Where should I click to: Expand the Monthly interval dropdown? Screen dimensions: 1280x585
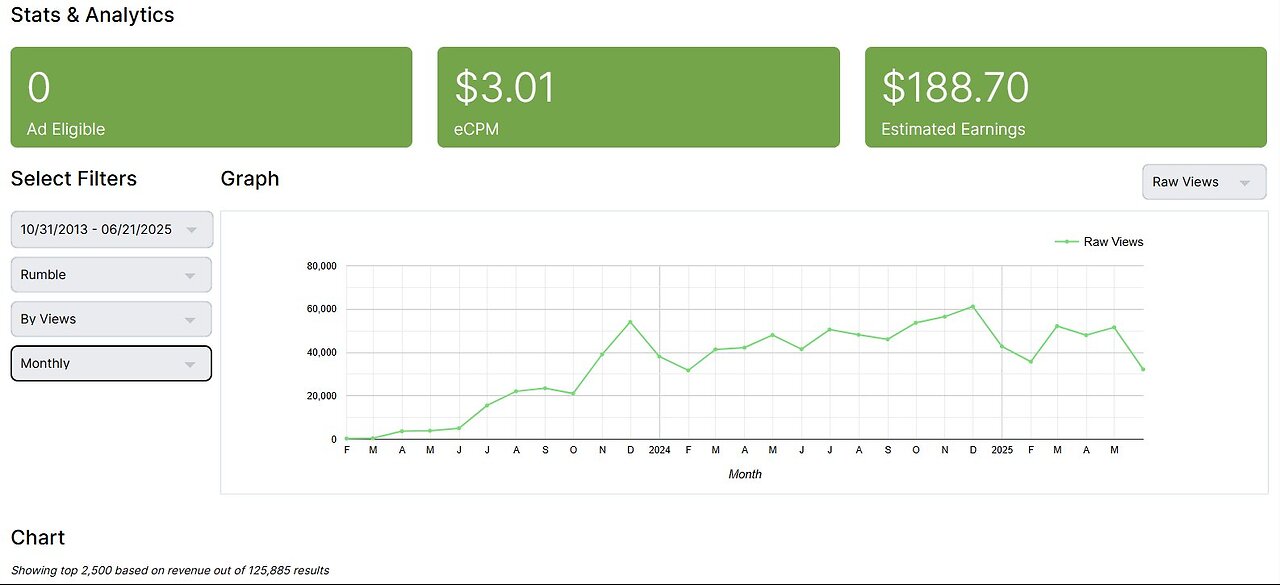111,363
